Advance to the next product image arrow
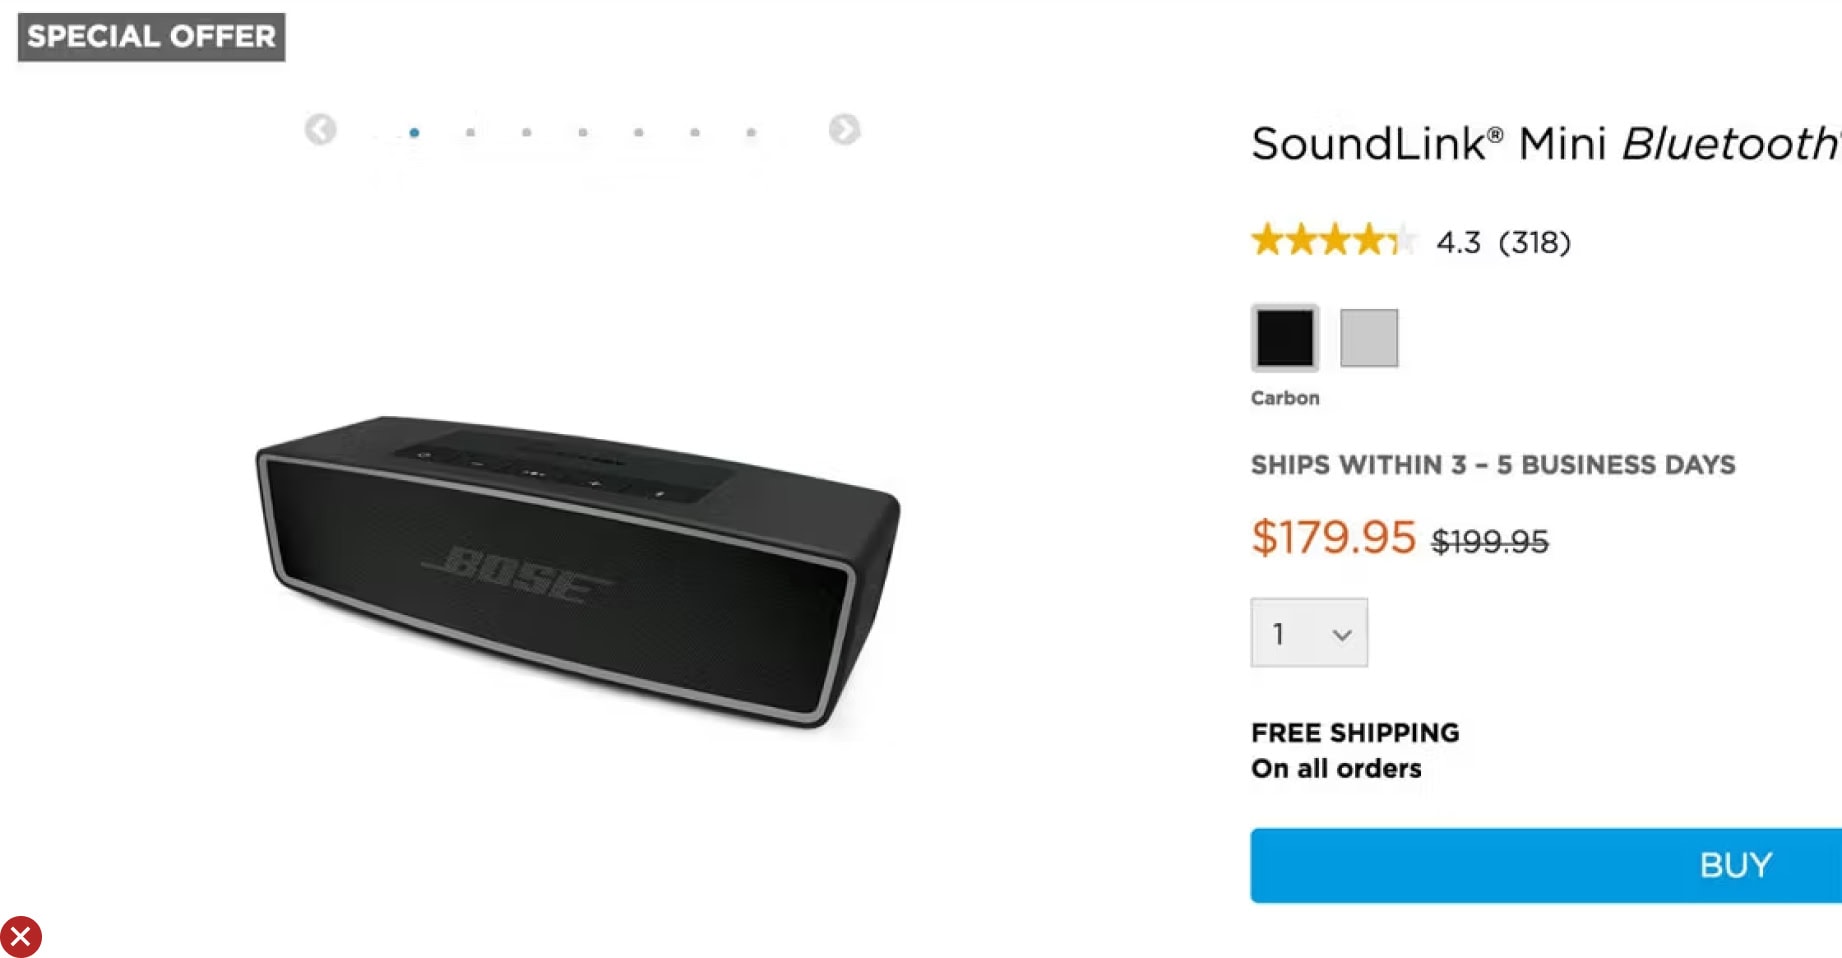Viewport: 1842px width, 958px height. 844,130
